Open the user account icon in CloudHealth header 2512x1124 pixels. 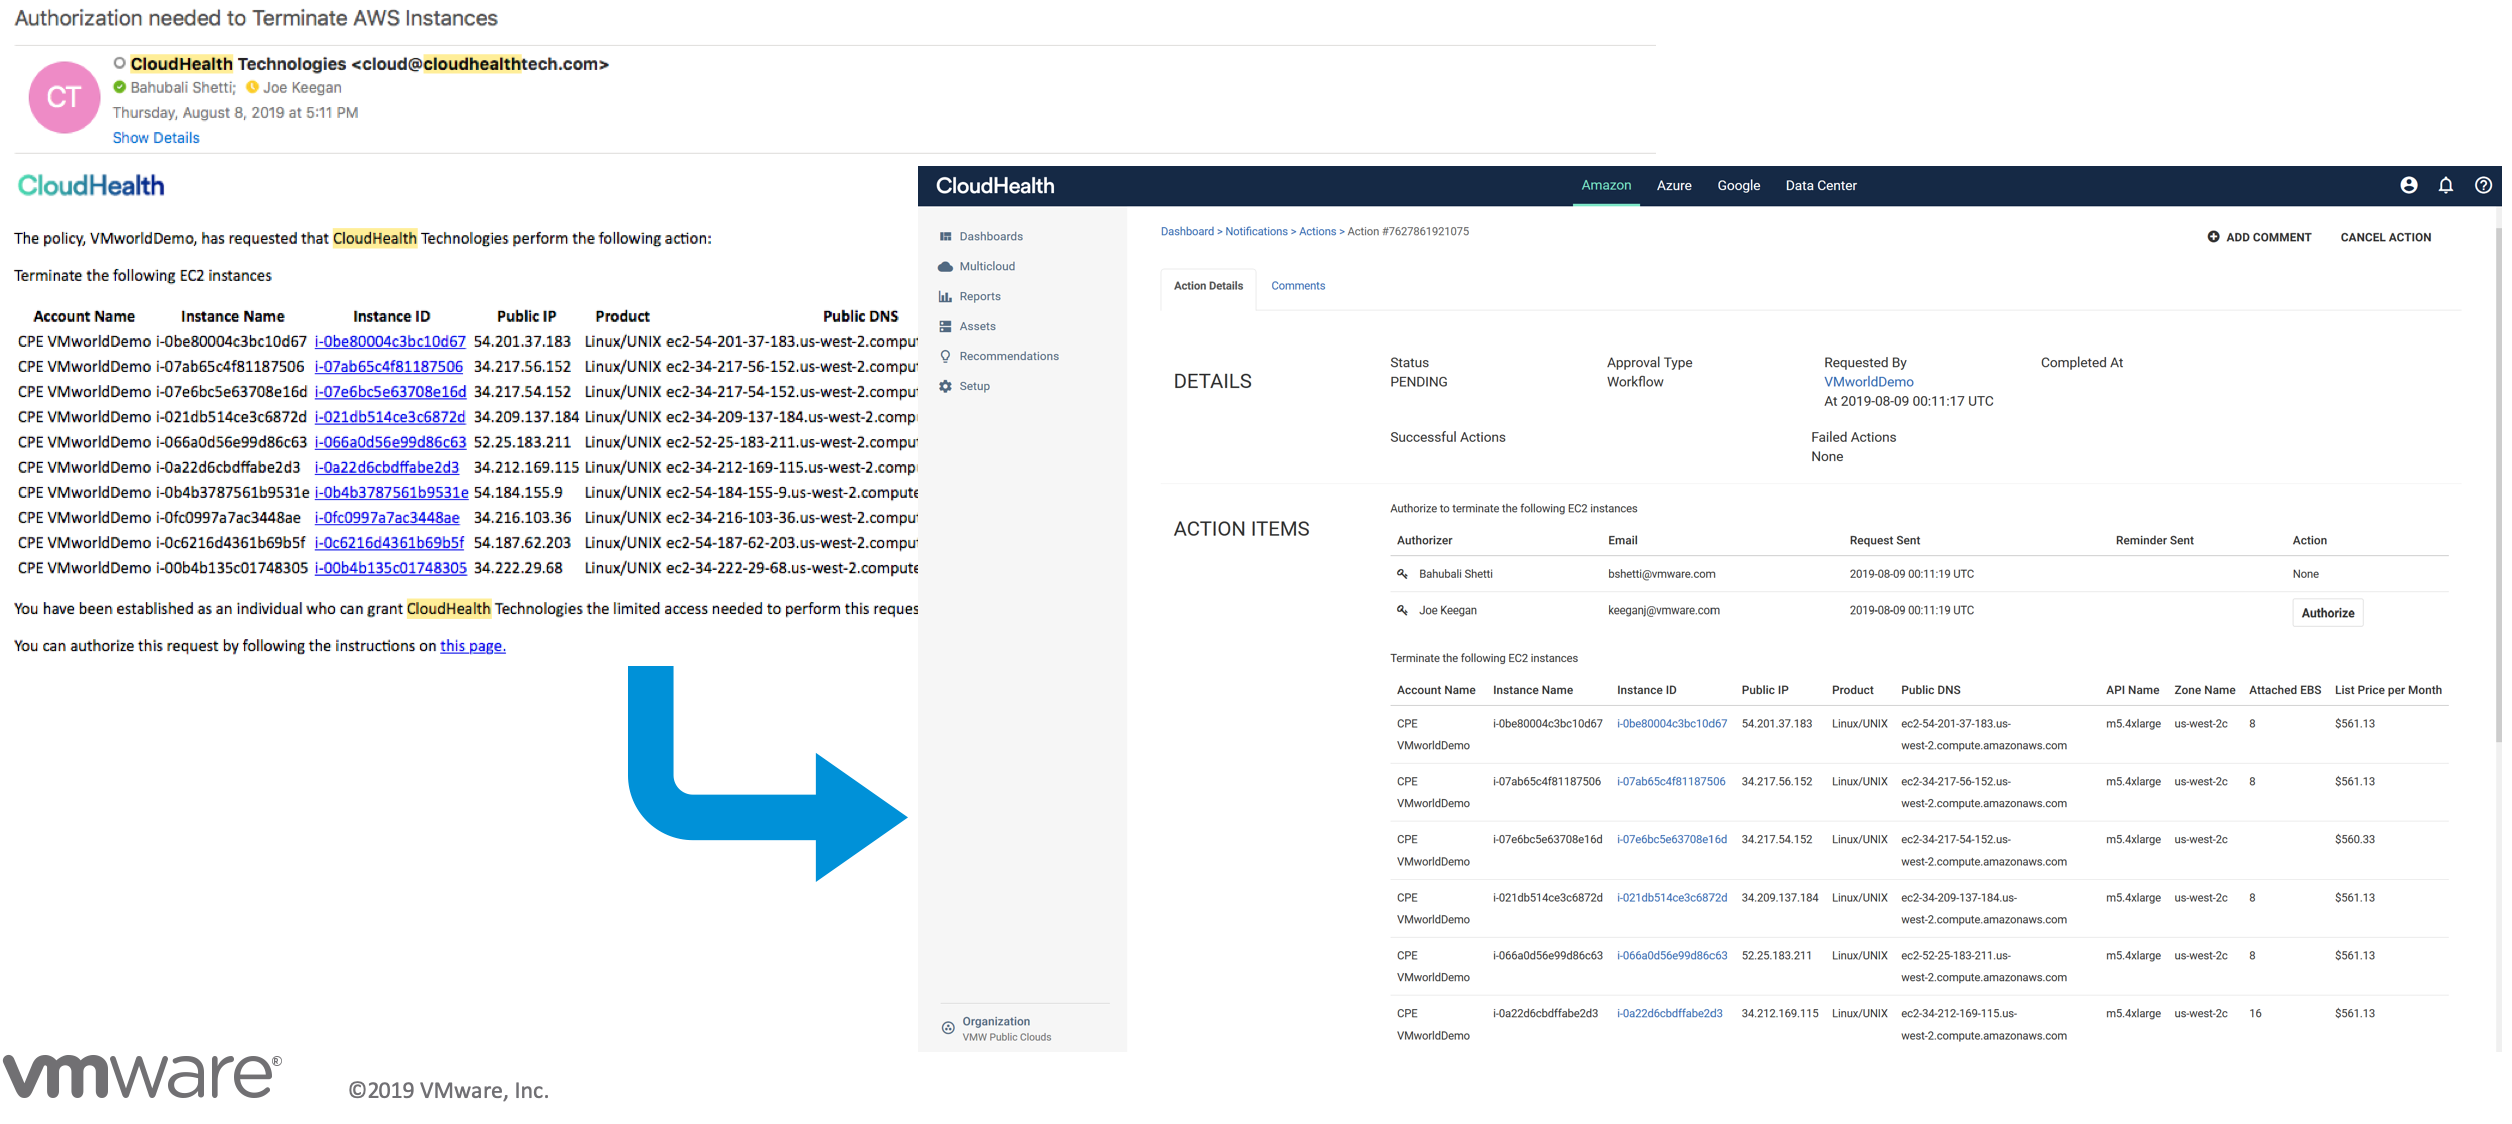2408,185
